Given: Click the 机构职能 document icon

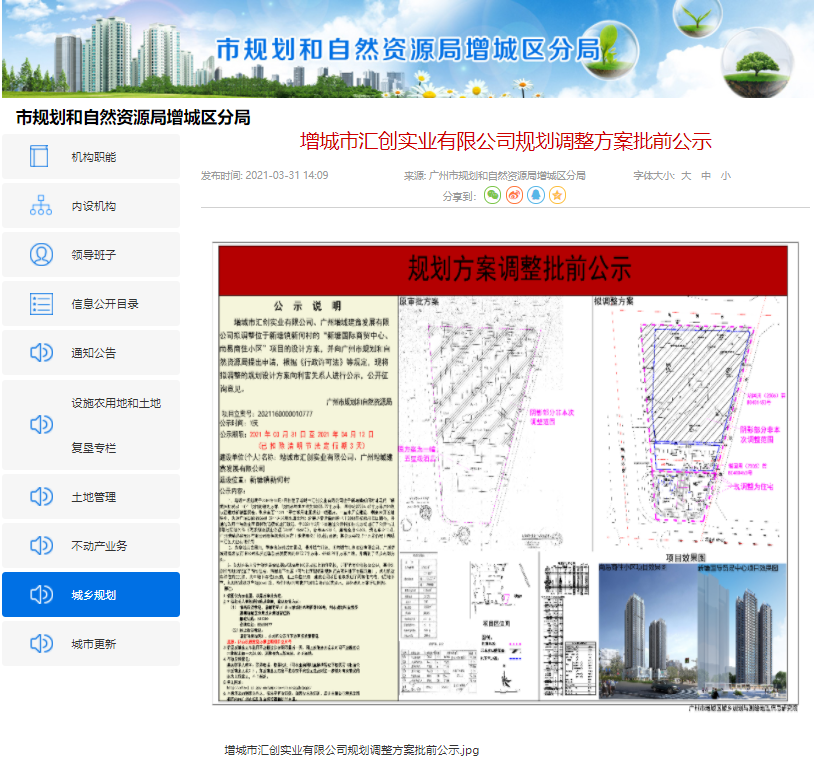Looking at the screenshot, I should click(40, 157).
